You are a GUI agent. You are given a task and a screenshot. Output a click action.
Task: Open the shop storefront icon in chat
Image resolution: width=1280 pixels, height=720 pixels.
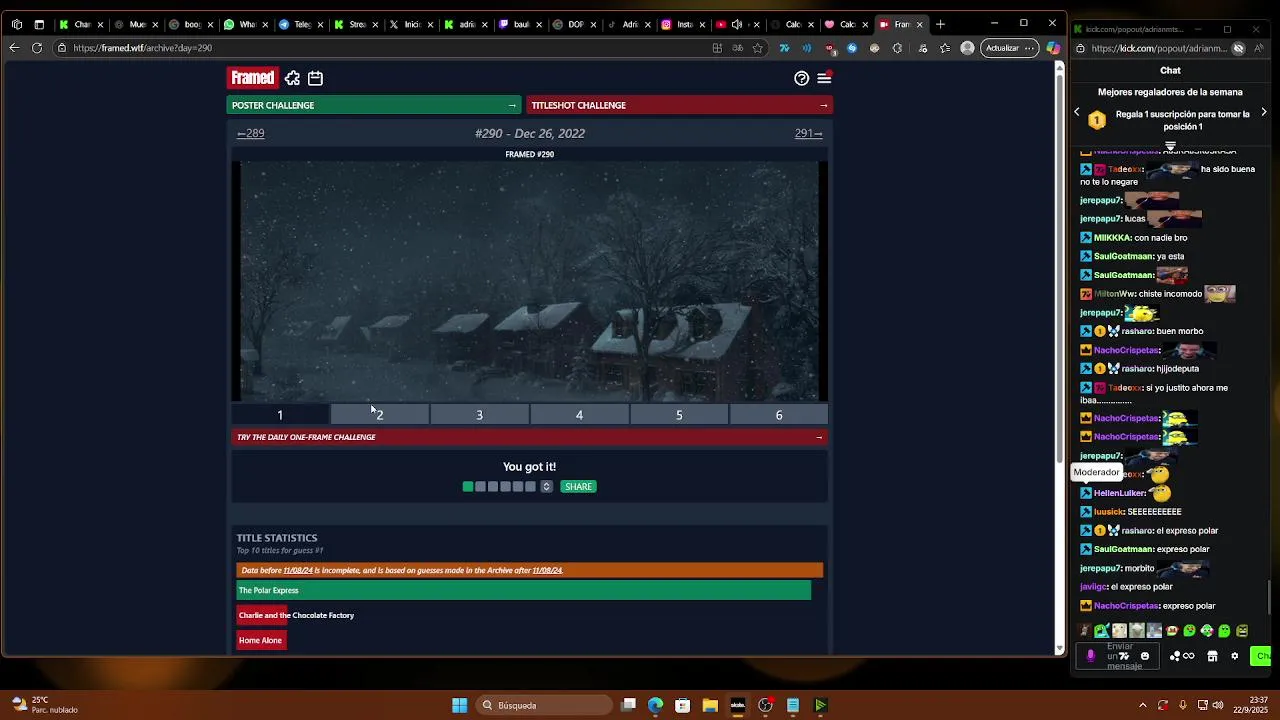coord(1212,656)
